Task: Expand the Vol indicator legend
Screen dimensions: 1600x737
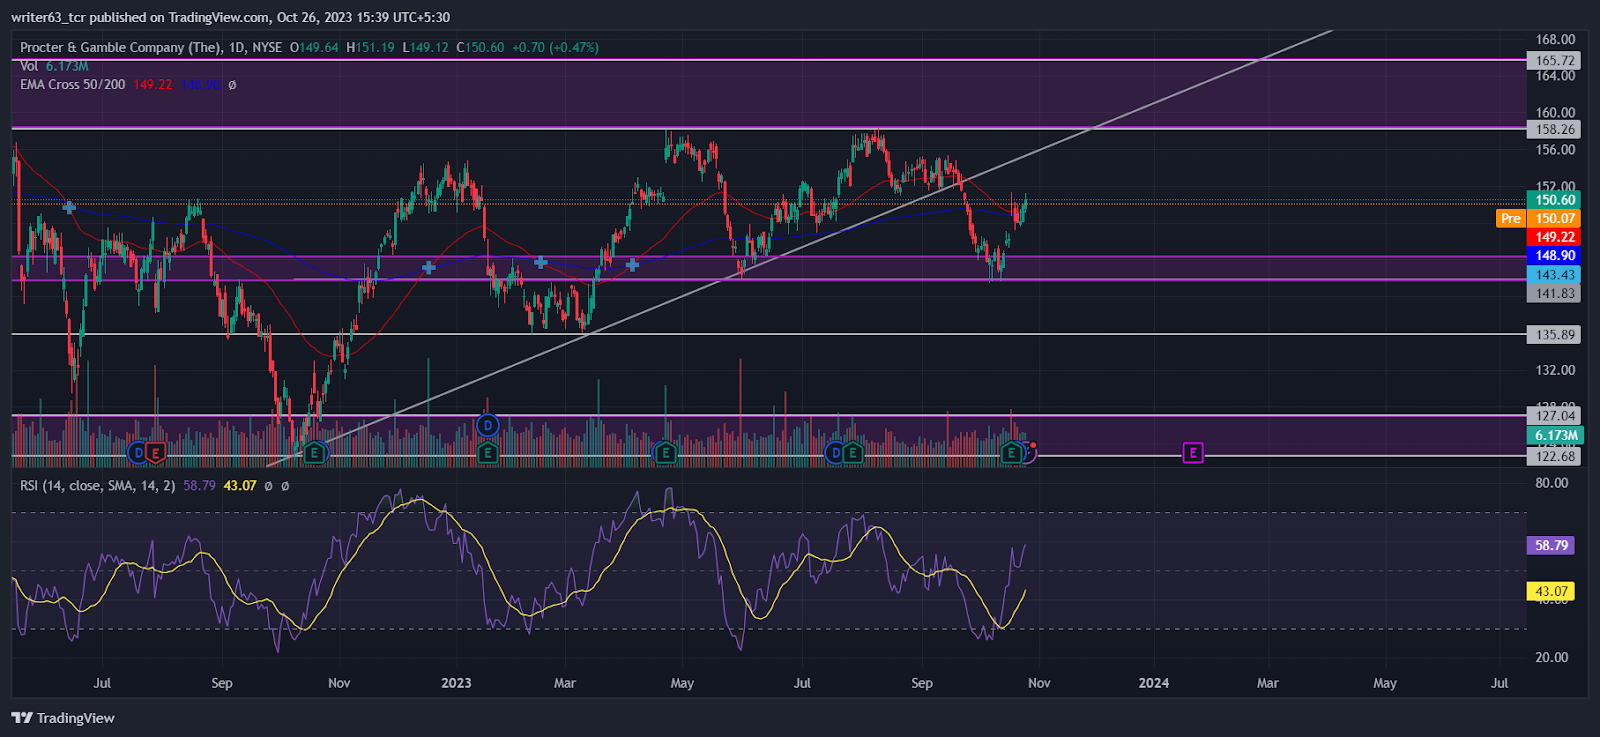Action: click(x=29, y=66)
